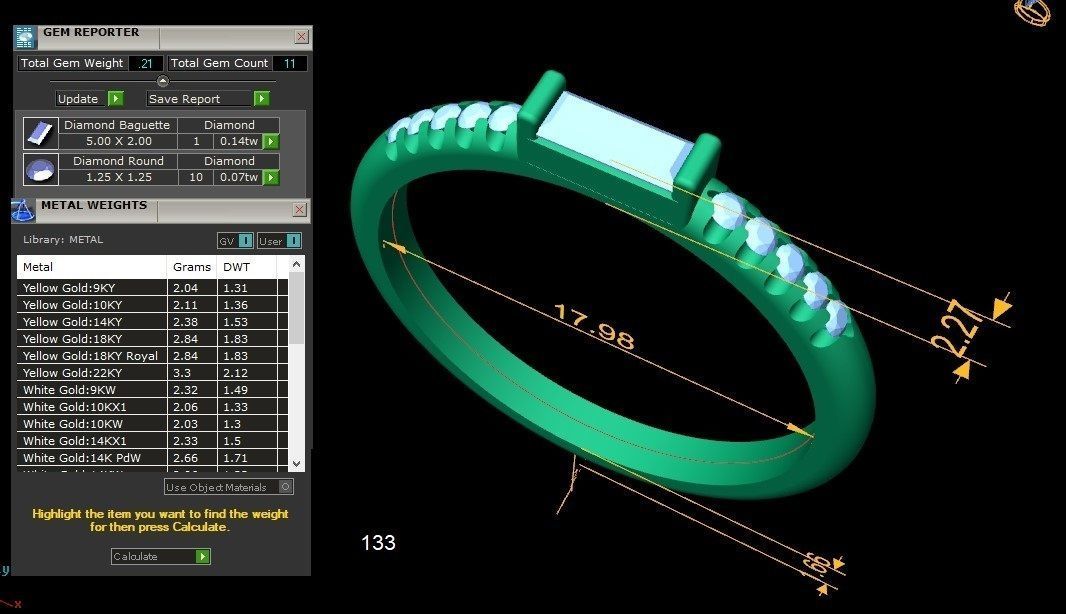Select the Yellow Gold:10KY row
The height and width of the screenshot is (614, 1066).
coord(152,305)
